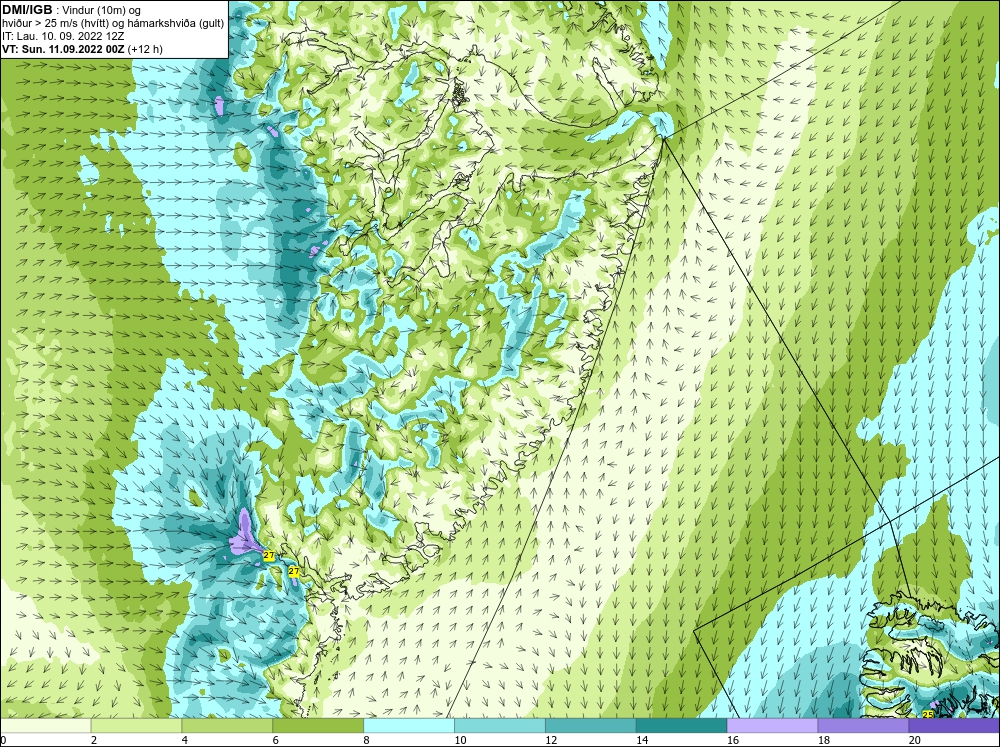Screen dimensions: 1000x747
Task: Click the '20' scale label
Action: (x=915, y=740)
